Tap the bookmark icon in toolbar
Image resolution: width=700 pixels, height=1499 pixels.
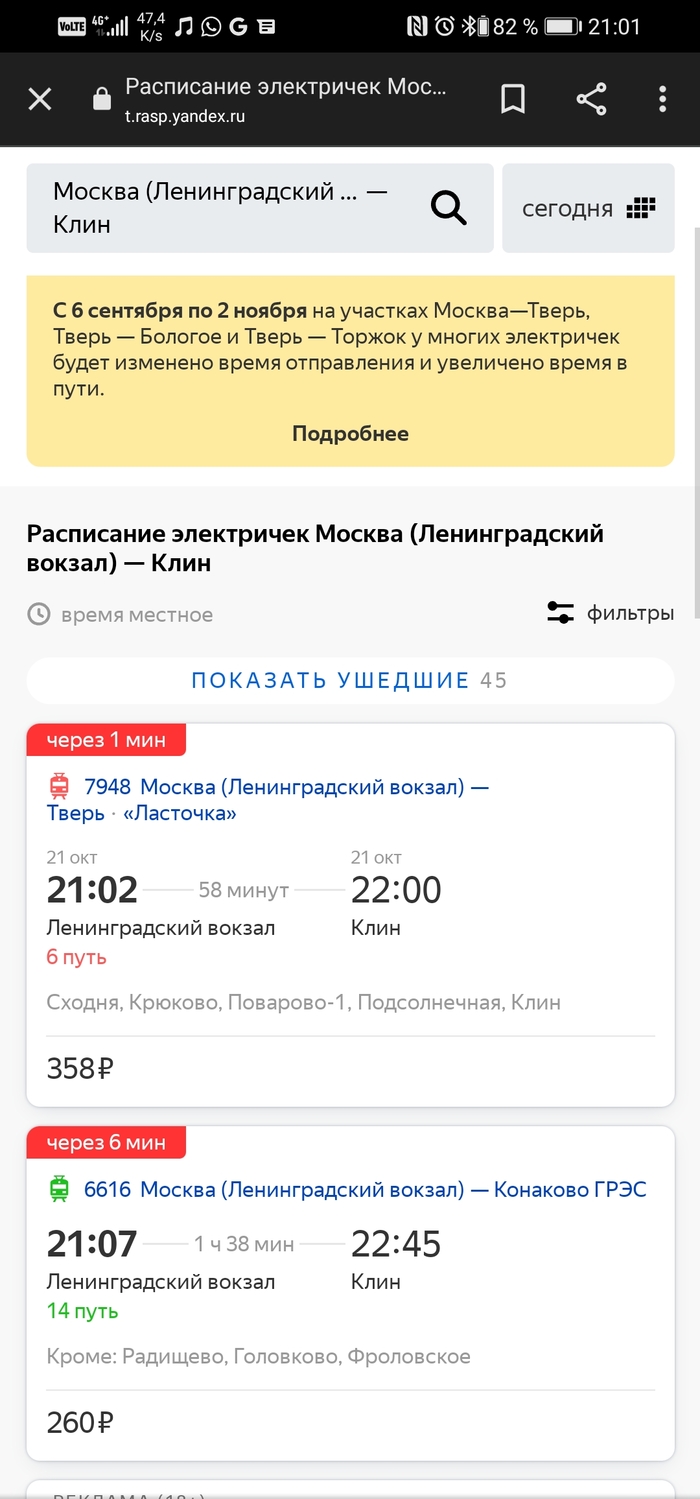(x=513, y=99)
